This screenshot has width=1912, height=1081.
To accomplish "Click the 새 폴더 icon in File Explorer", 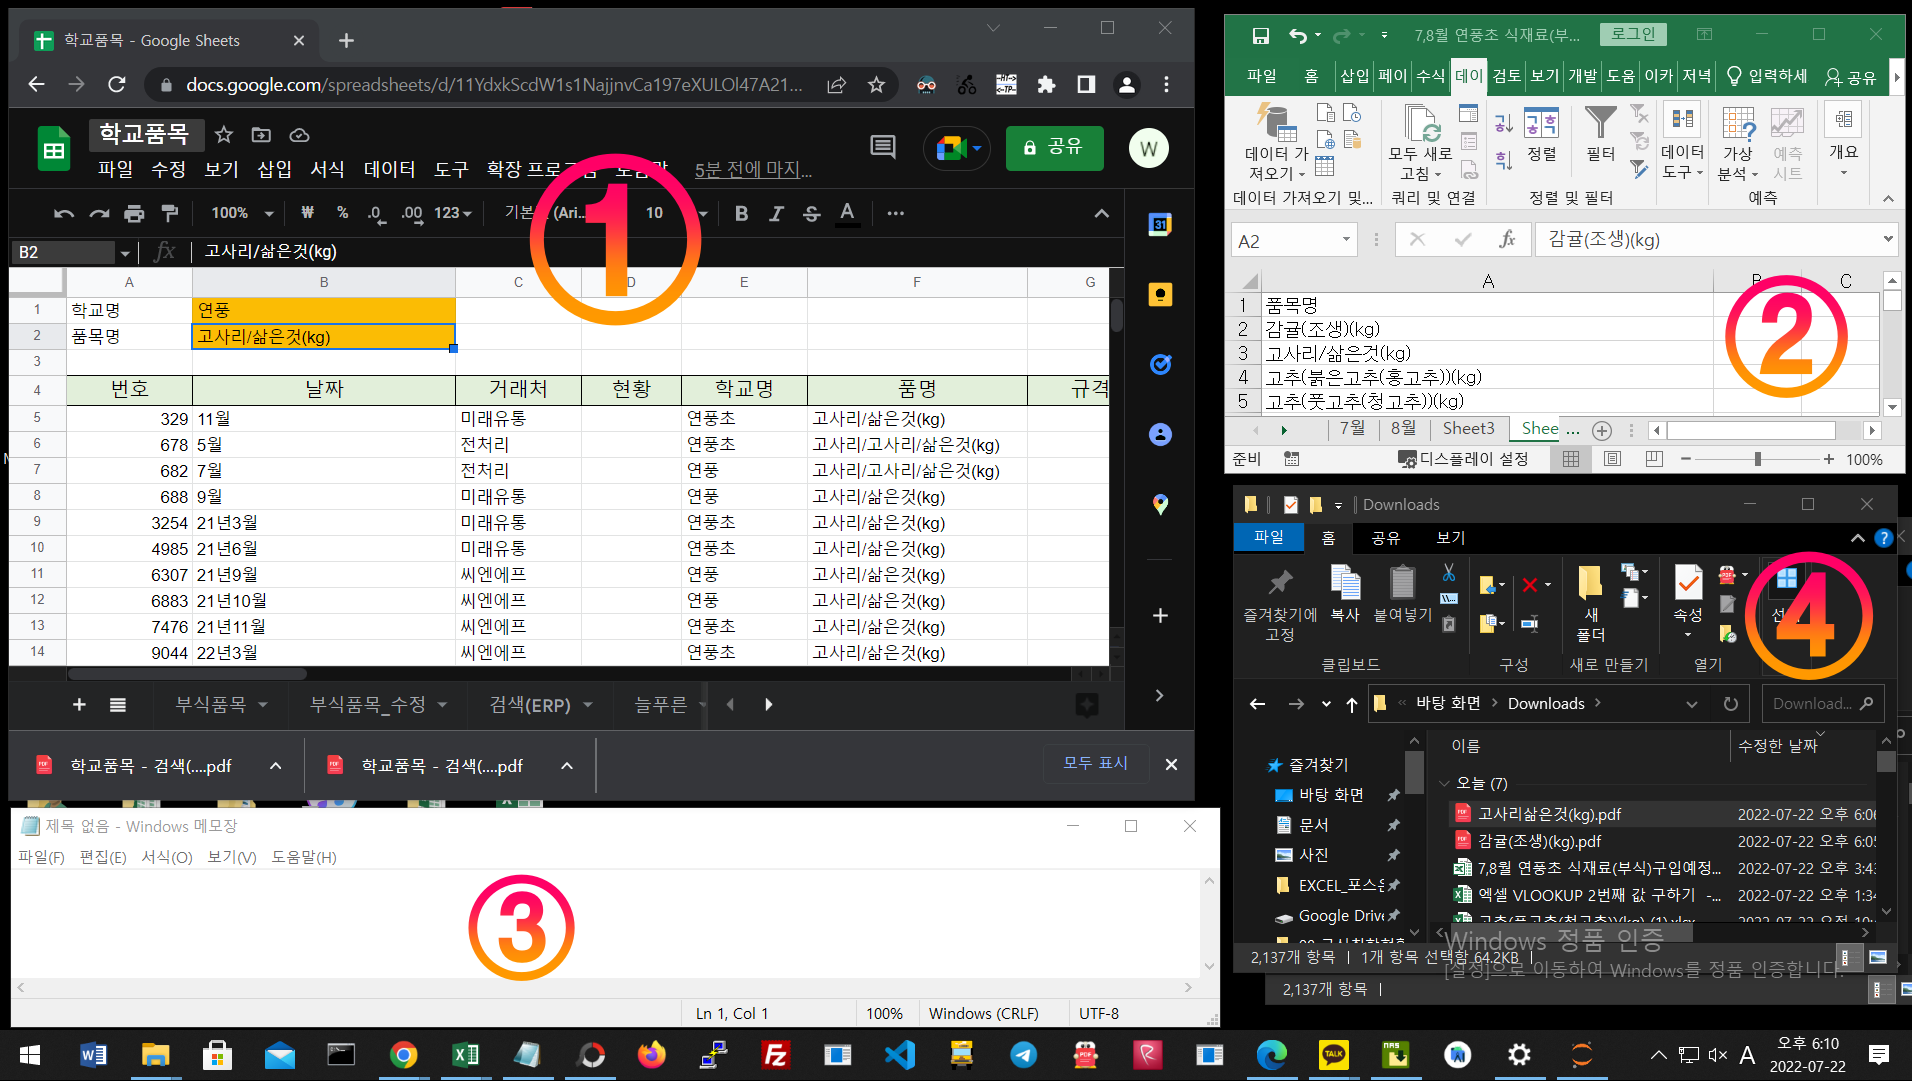I will (x=1590, y=602).
